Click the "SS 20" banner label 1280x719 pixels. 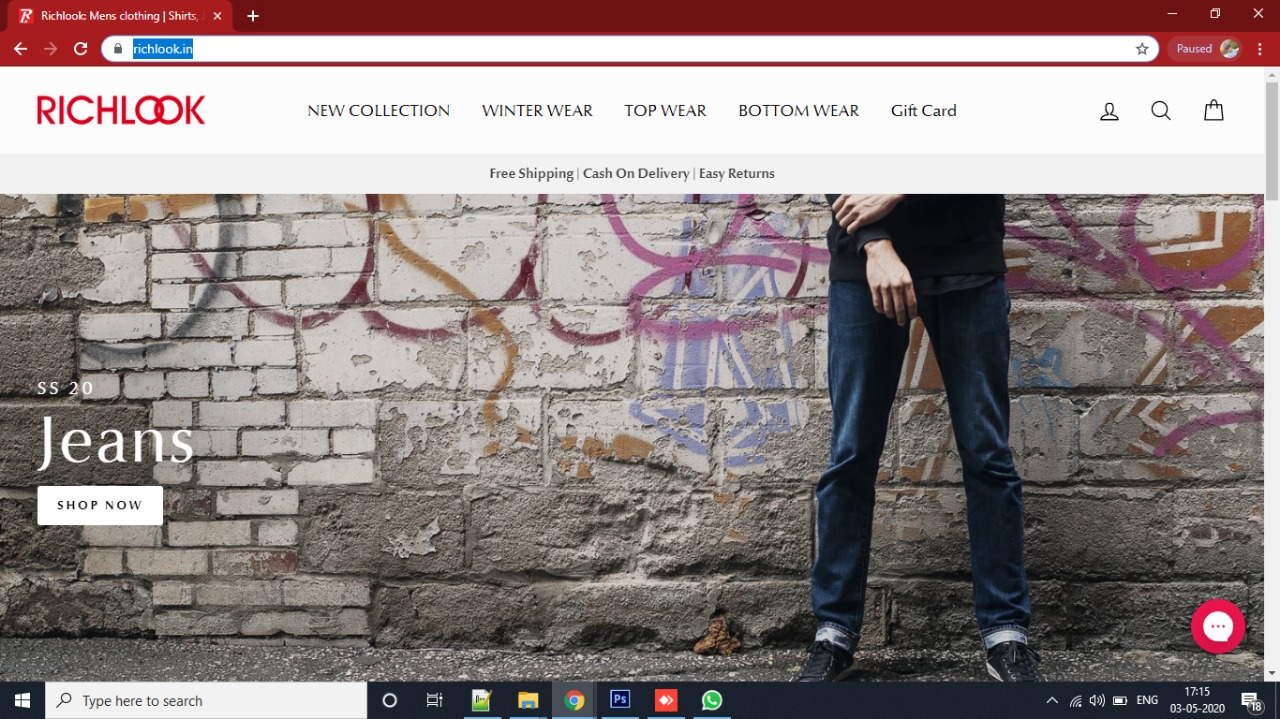(x=66, y=388)
